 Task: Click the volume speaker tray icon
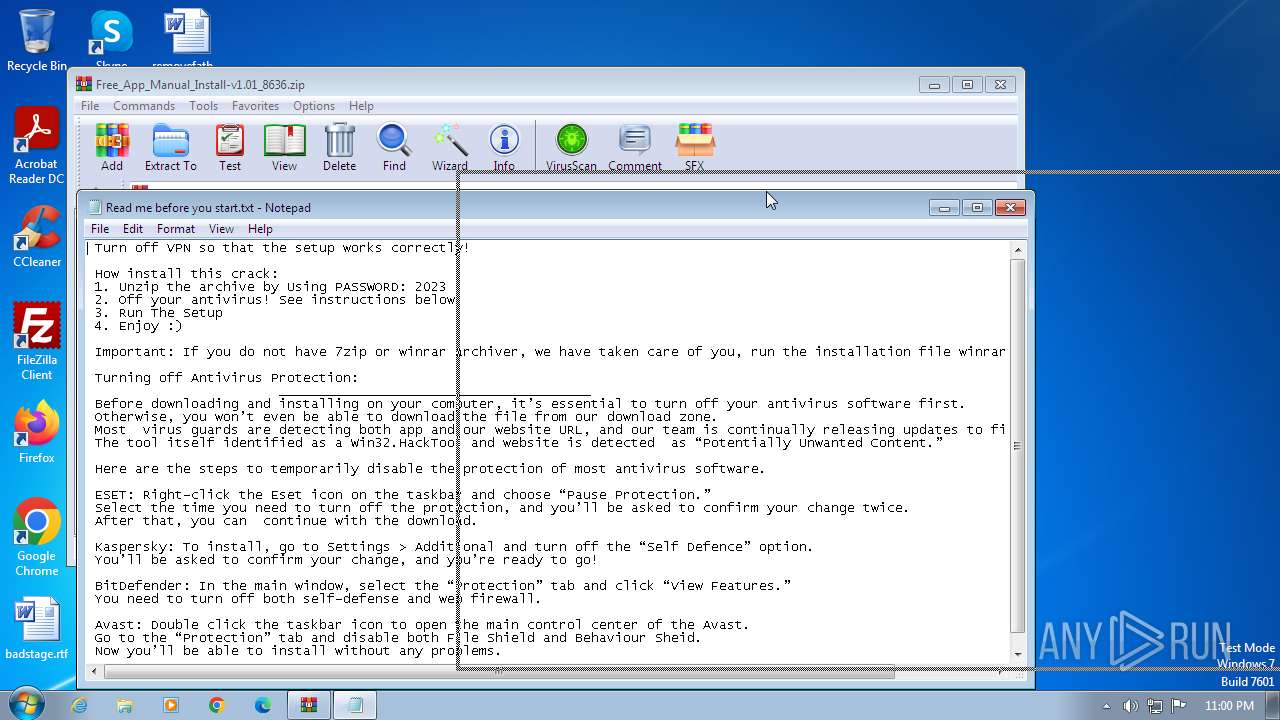(1131, 706)
